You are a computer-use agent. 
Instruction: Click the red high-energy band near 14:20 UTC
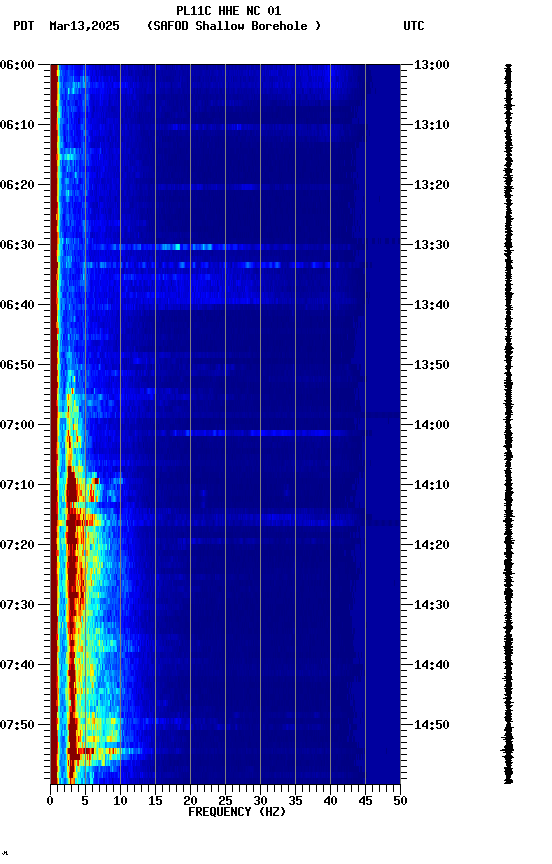click(72, 545)
